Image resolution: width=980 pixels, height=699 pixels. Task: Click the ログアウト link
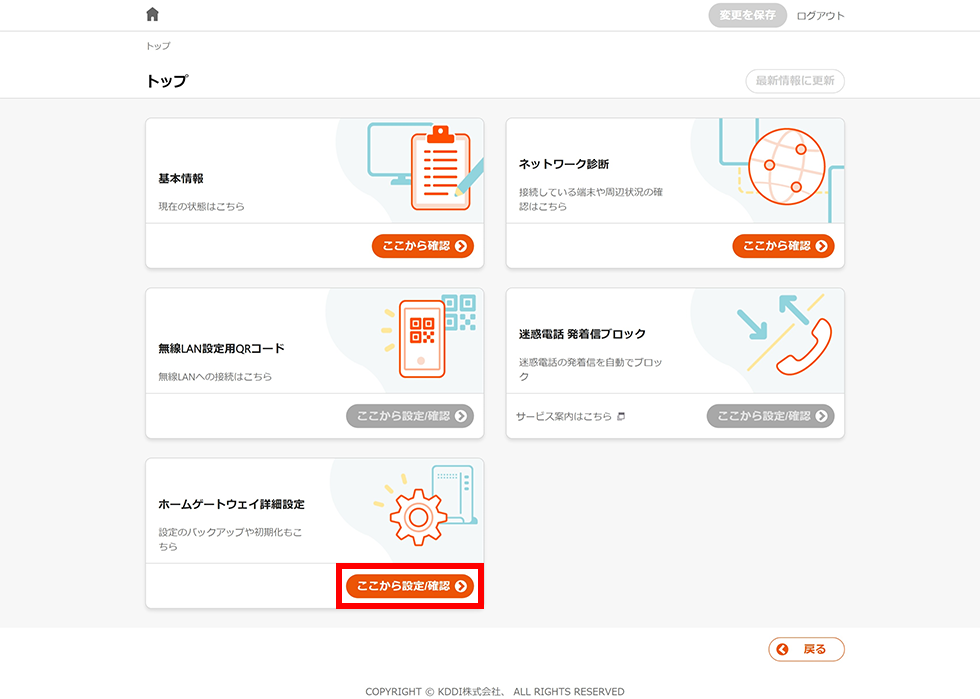pos(820,16)
